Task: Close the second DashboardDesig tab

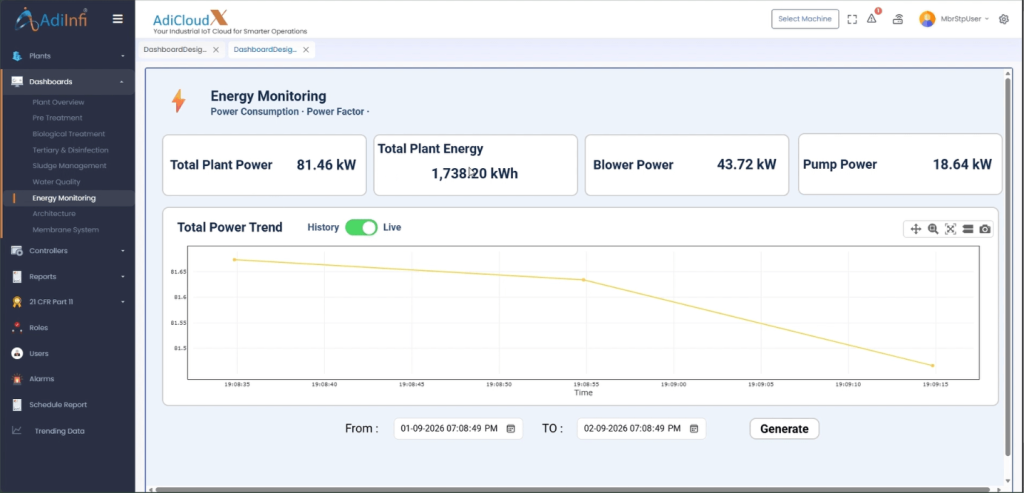Action: (306, 50)
